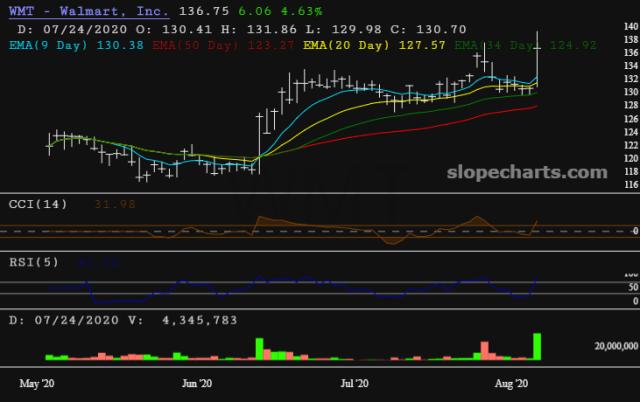Select the open price O: 130.41
This screenshot has height=402, width=640.
(174, 29)
